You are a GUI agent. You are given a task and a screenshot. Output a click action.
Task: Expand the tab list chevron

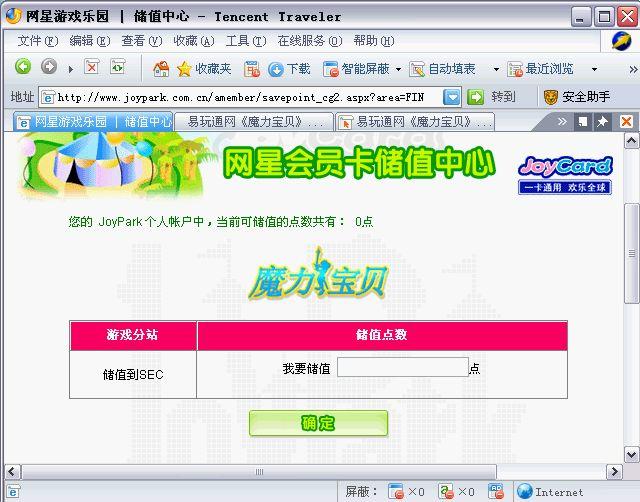click(x=562, y=121)
